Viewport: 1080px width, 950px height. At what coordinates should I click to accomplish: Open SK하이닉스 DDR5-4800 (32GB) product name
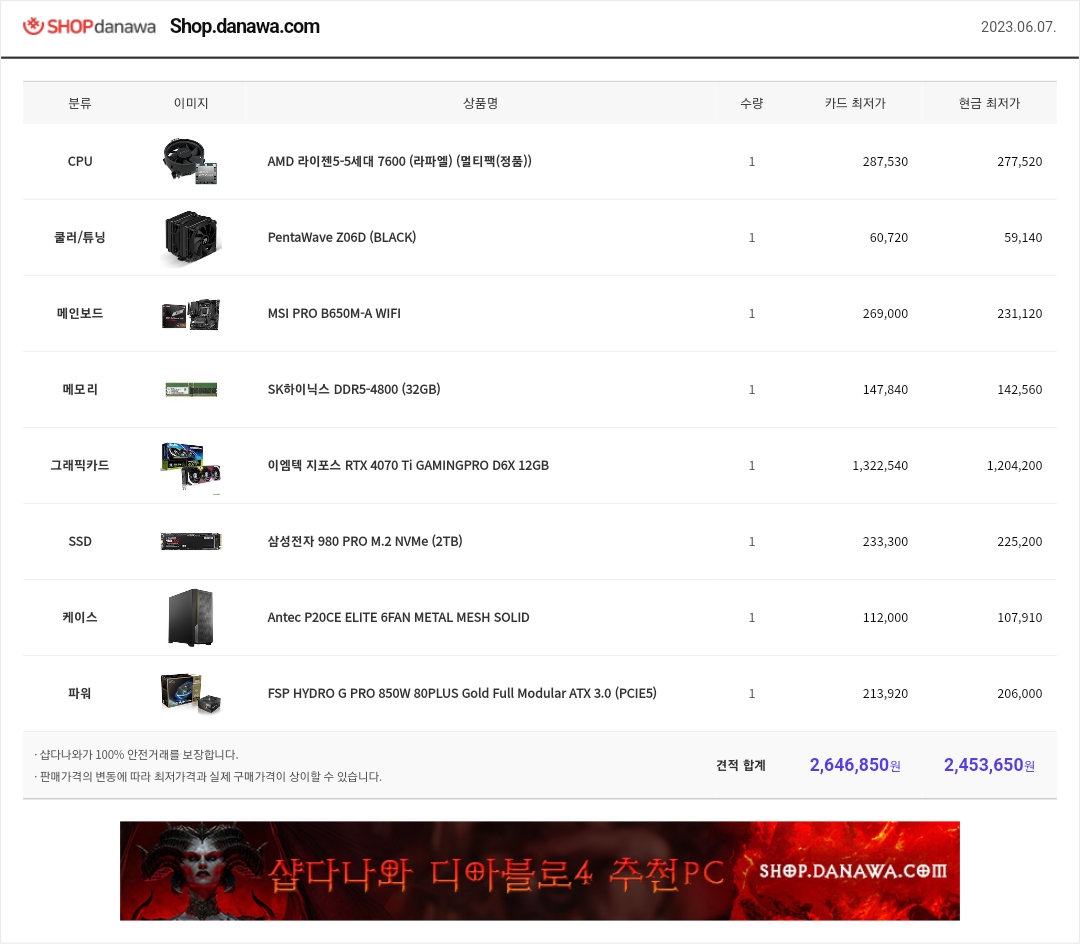354,389
